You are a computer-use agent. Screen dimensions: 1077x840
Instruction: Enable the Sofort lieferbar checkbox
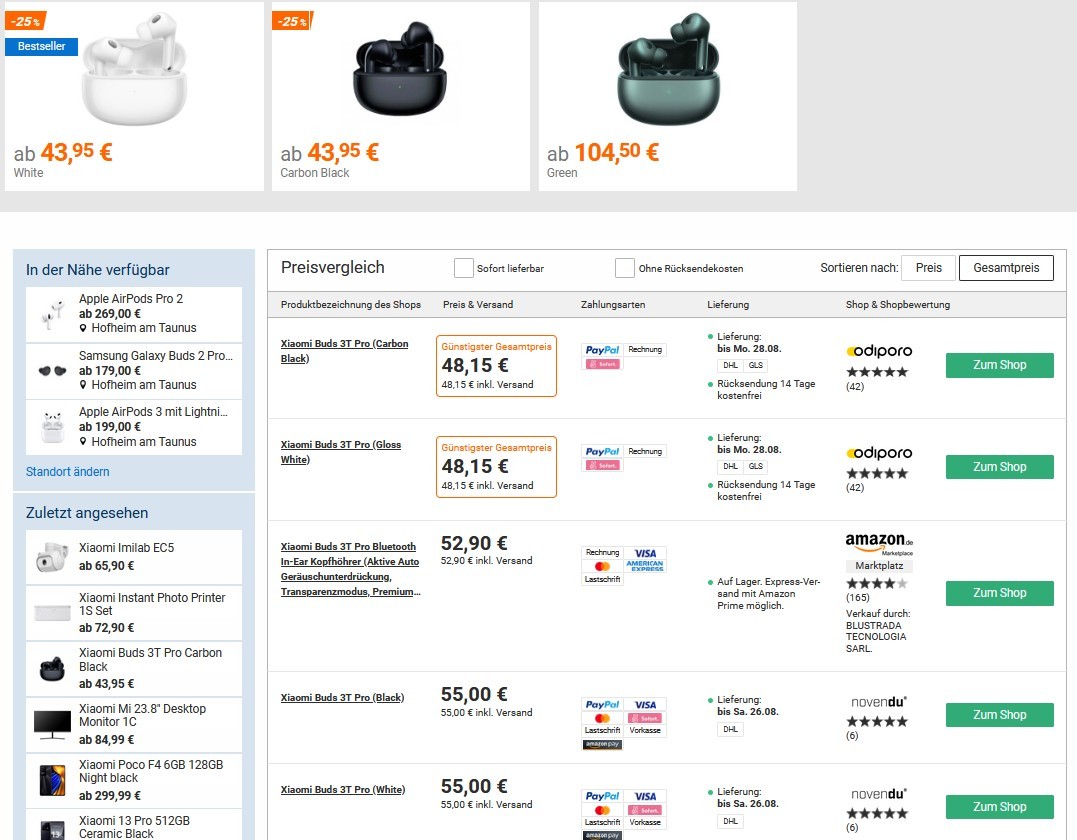pyautogui.click(x=464, y=268)
